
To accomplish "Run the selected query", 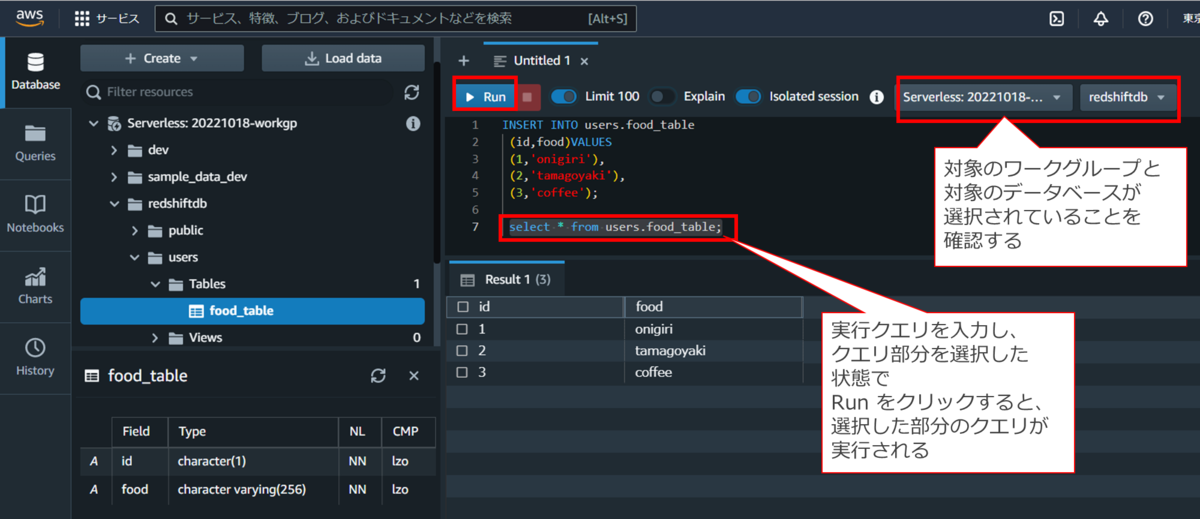I will 484,97.
